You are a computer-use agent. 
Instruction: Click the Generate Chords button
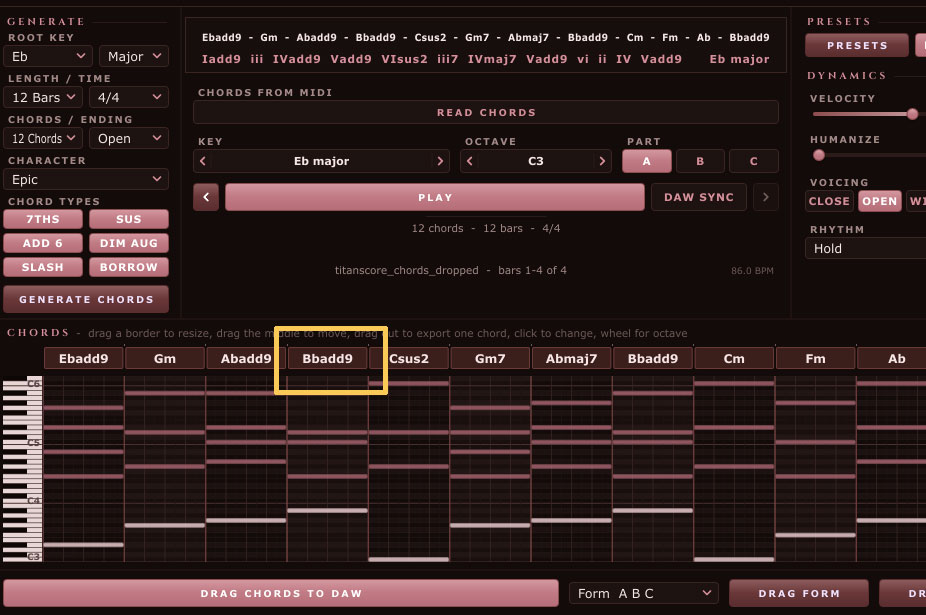86,300
